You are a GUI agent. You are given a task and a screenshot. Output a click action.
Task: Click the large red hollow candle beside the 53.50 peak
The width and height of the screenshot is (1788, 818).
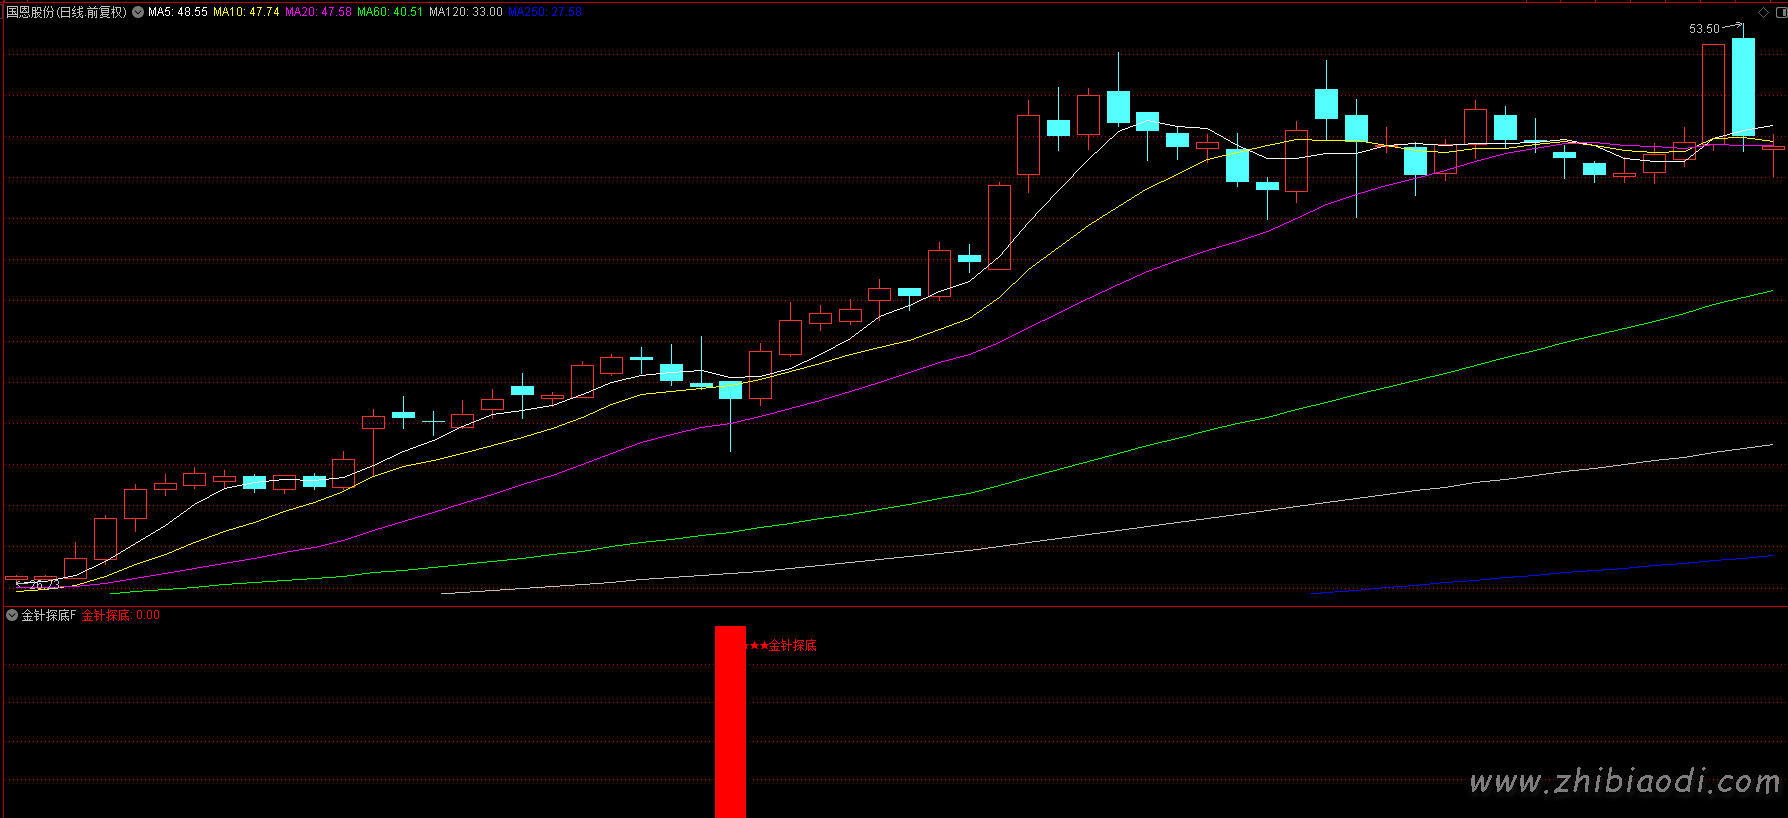pyautogui.click(x=1713, y=93)
